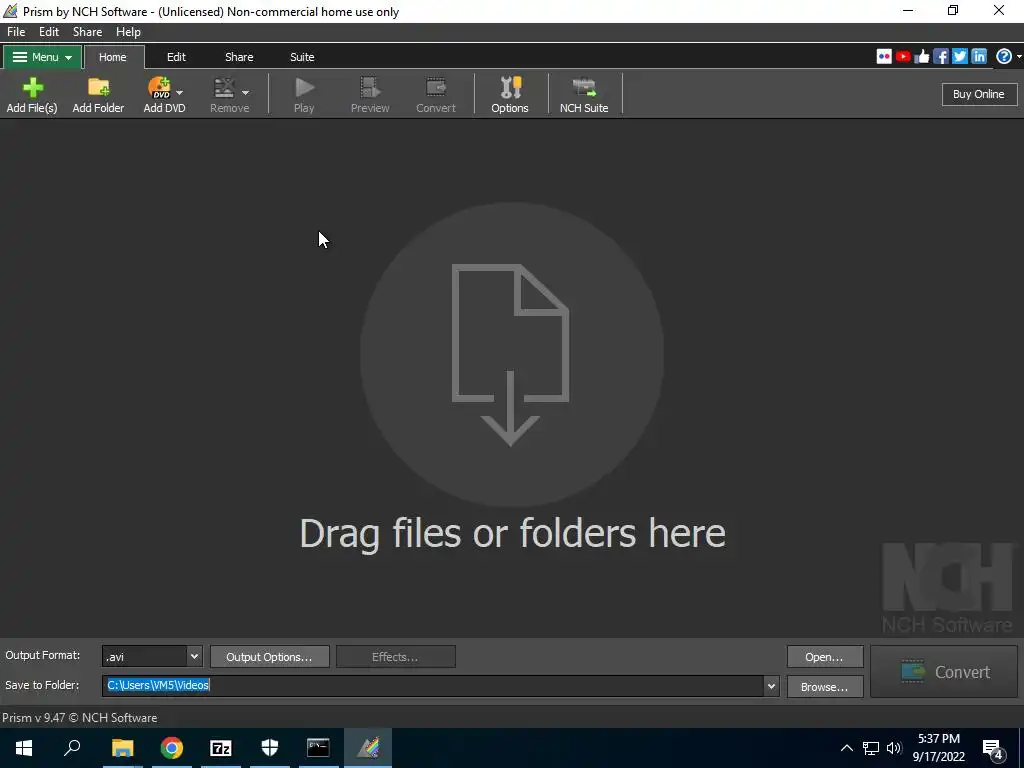Open the Help menu

(128, 32)
